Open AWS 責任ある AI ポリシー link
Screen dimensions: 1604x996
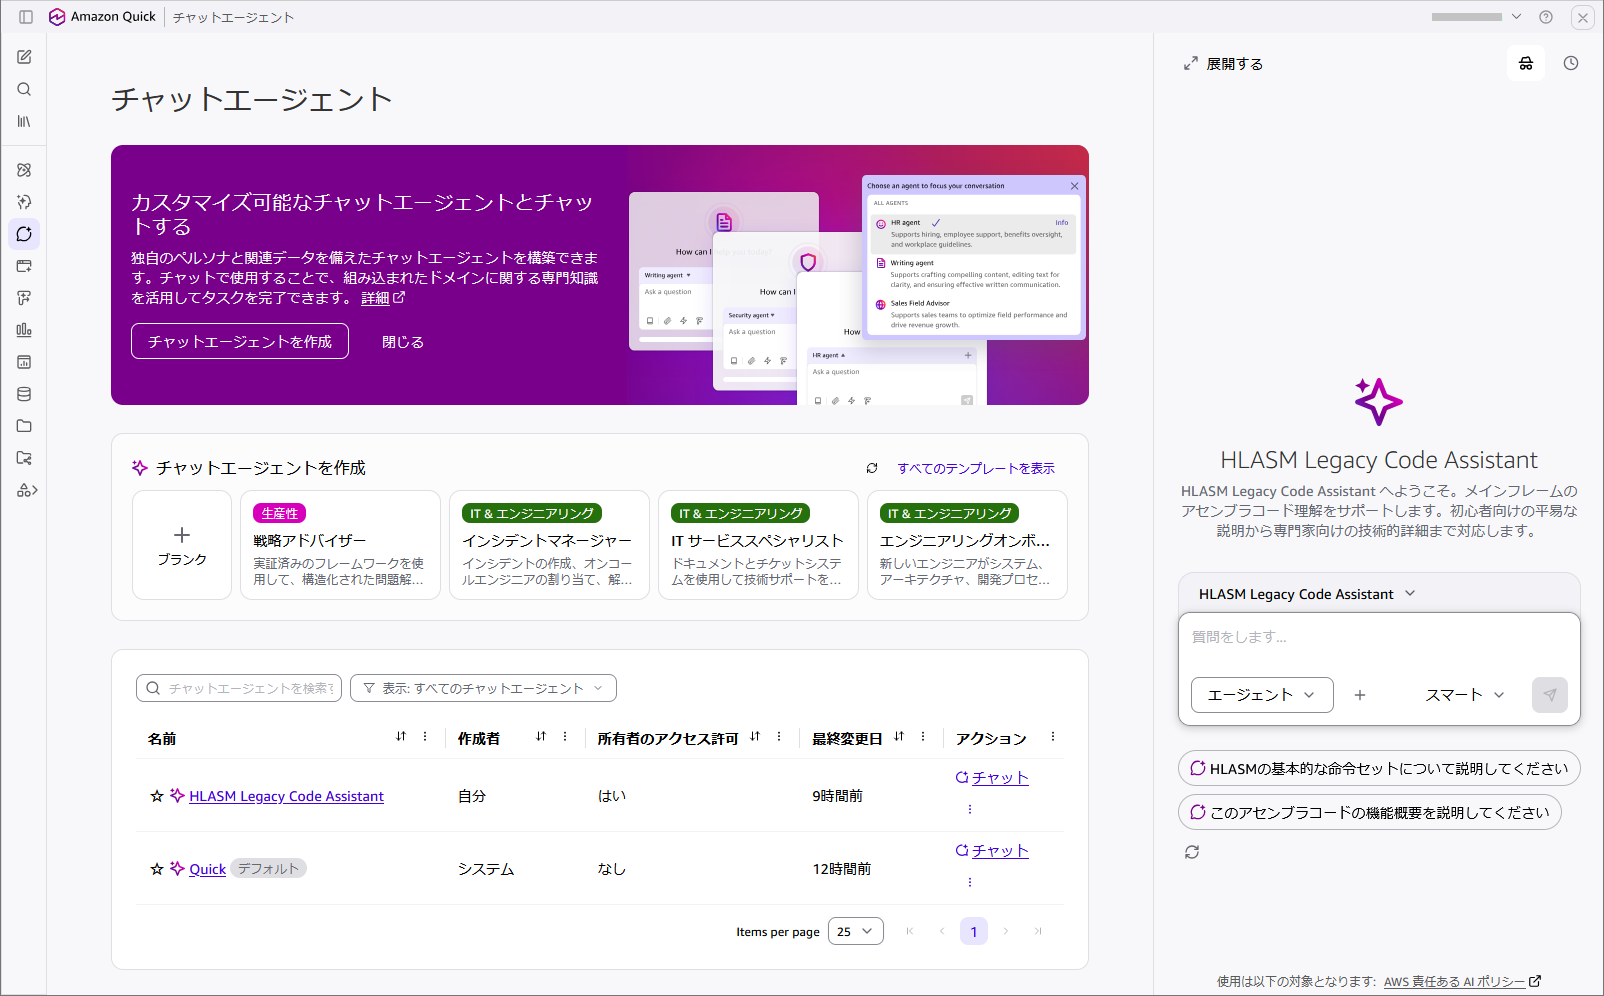point(1462,981)
